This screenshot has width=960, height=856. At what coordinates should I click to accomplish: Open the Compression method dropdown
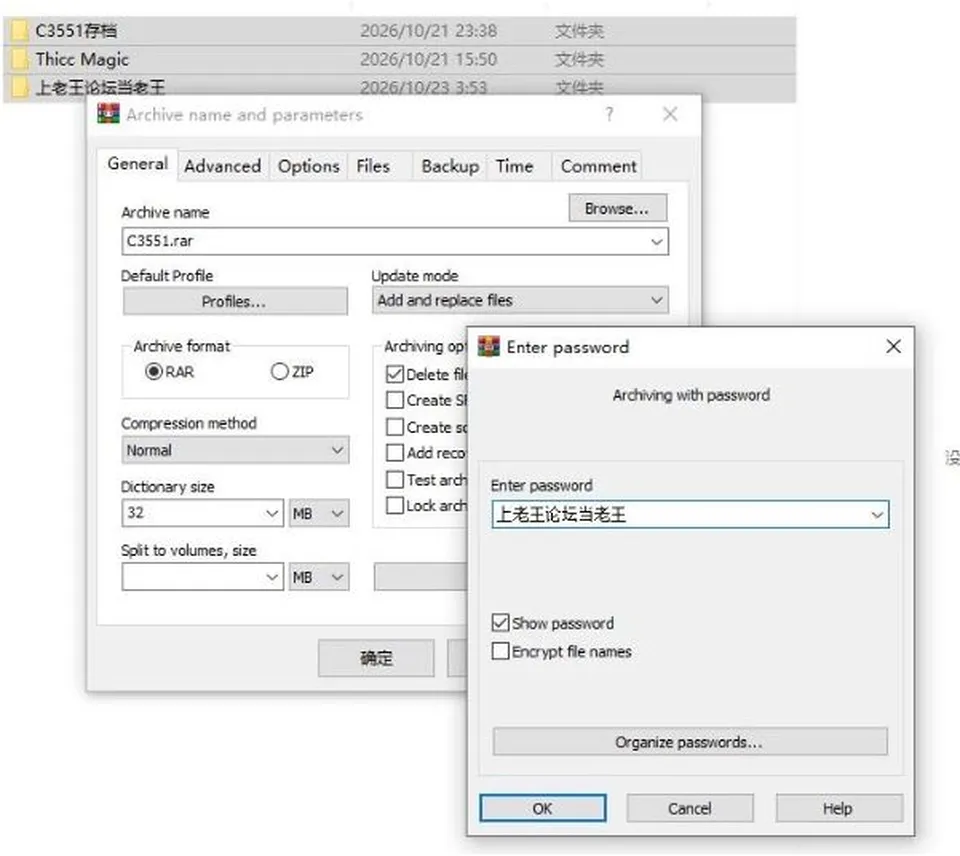235,451
